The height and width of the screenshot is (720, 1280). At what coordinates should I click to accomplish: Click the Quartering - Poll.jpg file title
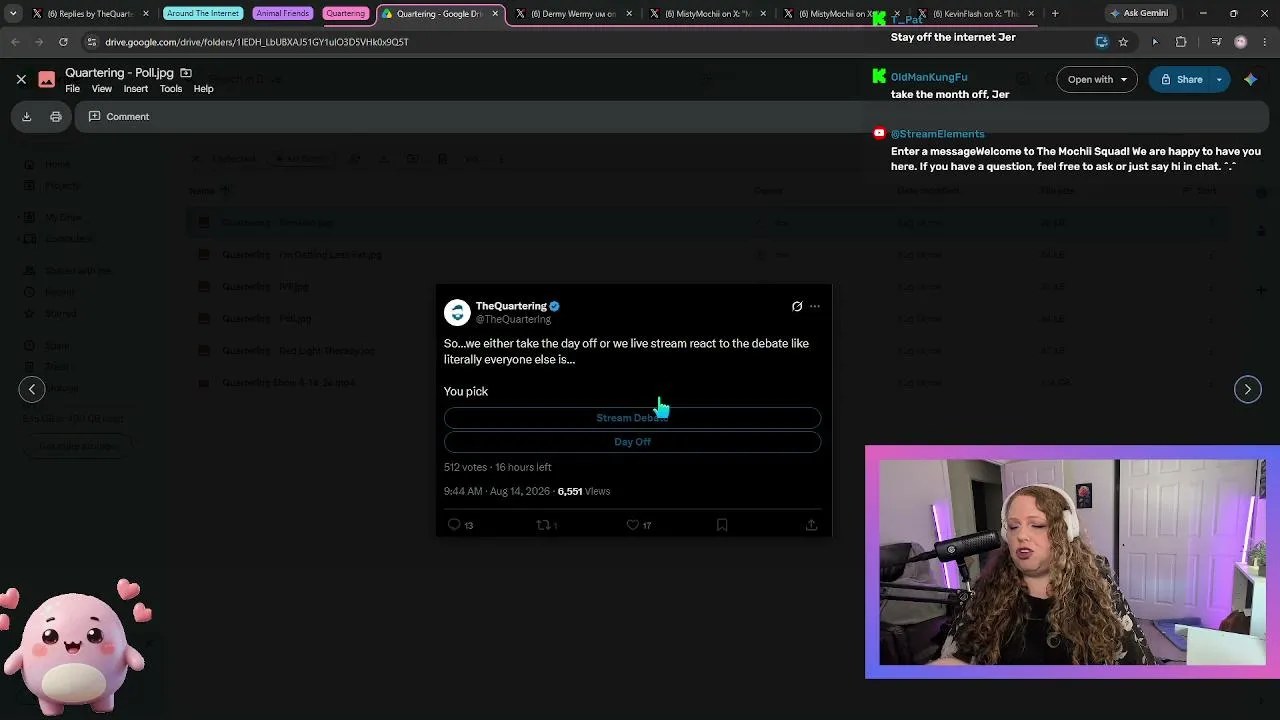coord(119,73)
